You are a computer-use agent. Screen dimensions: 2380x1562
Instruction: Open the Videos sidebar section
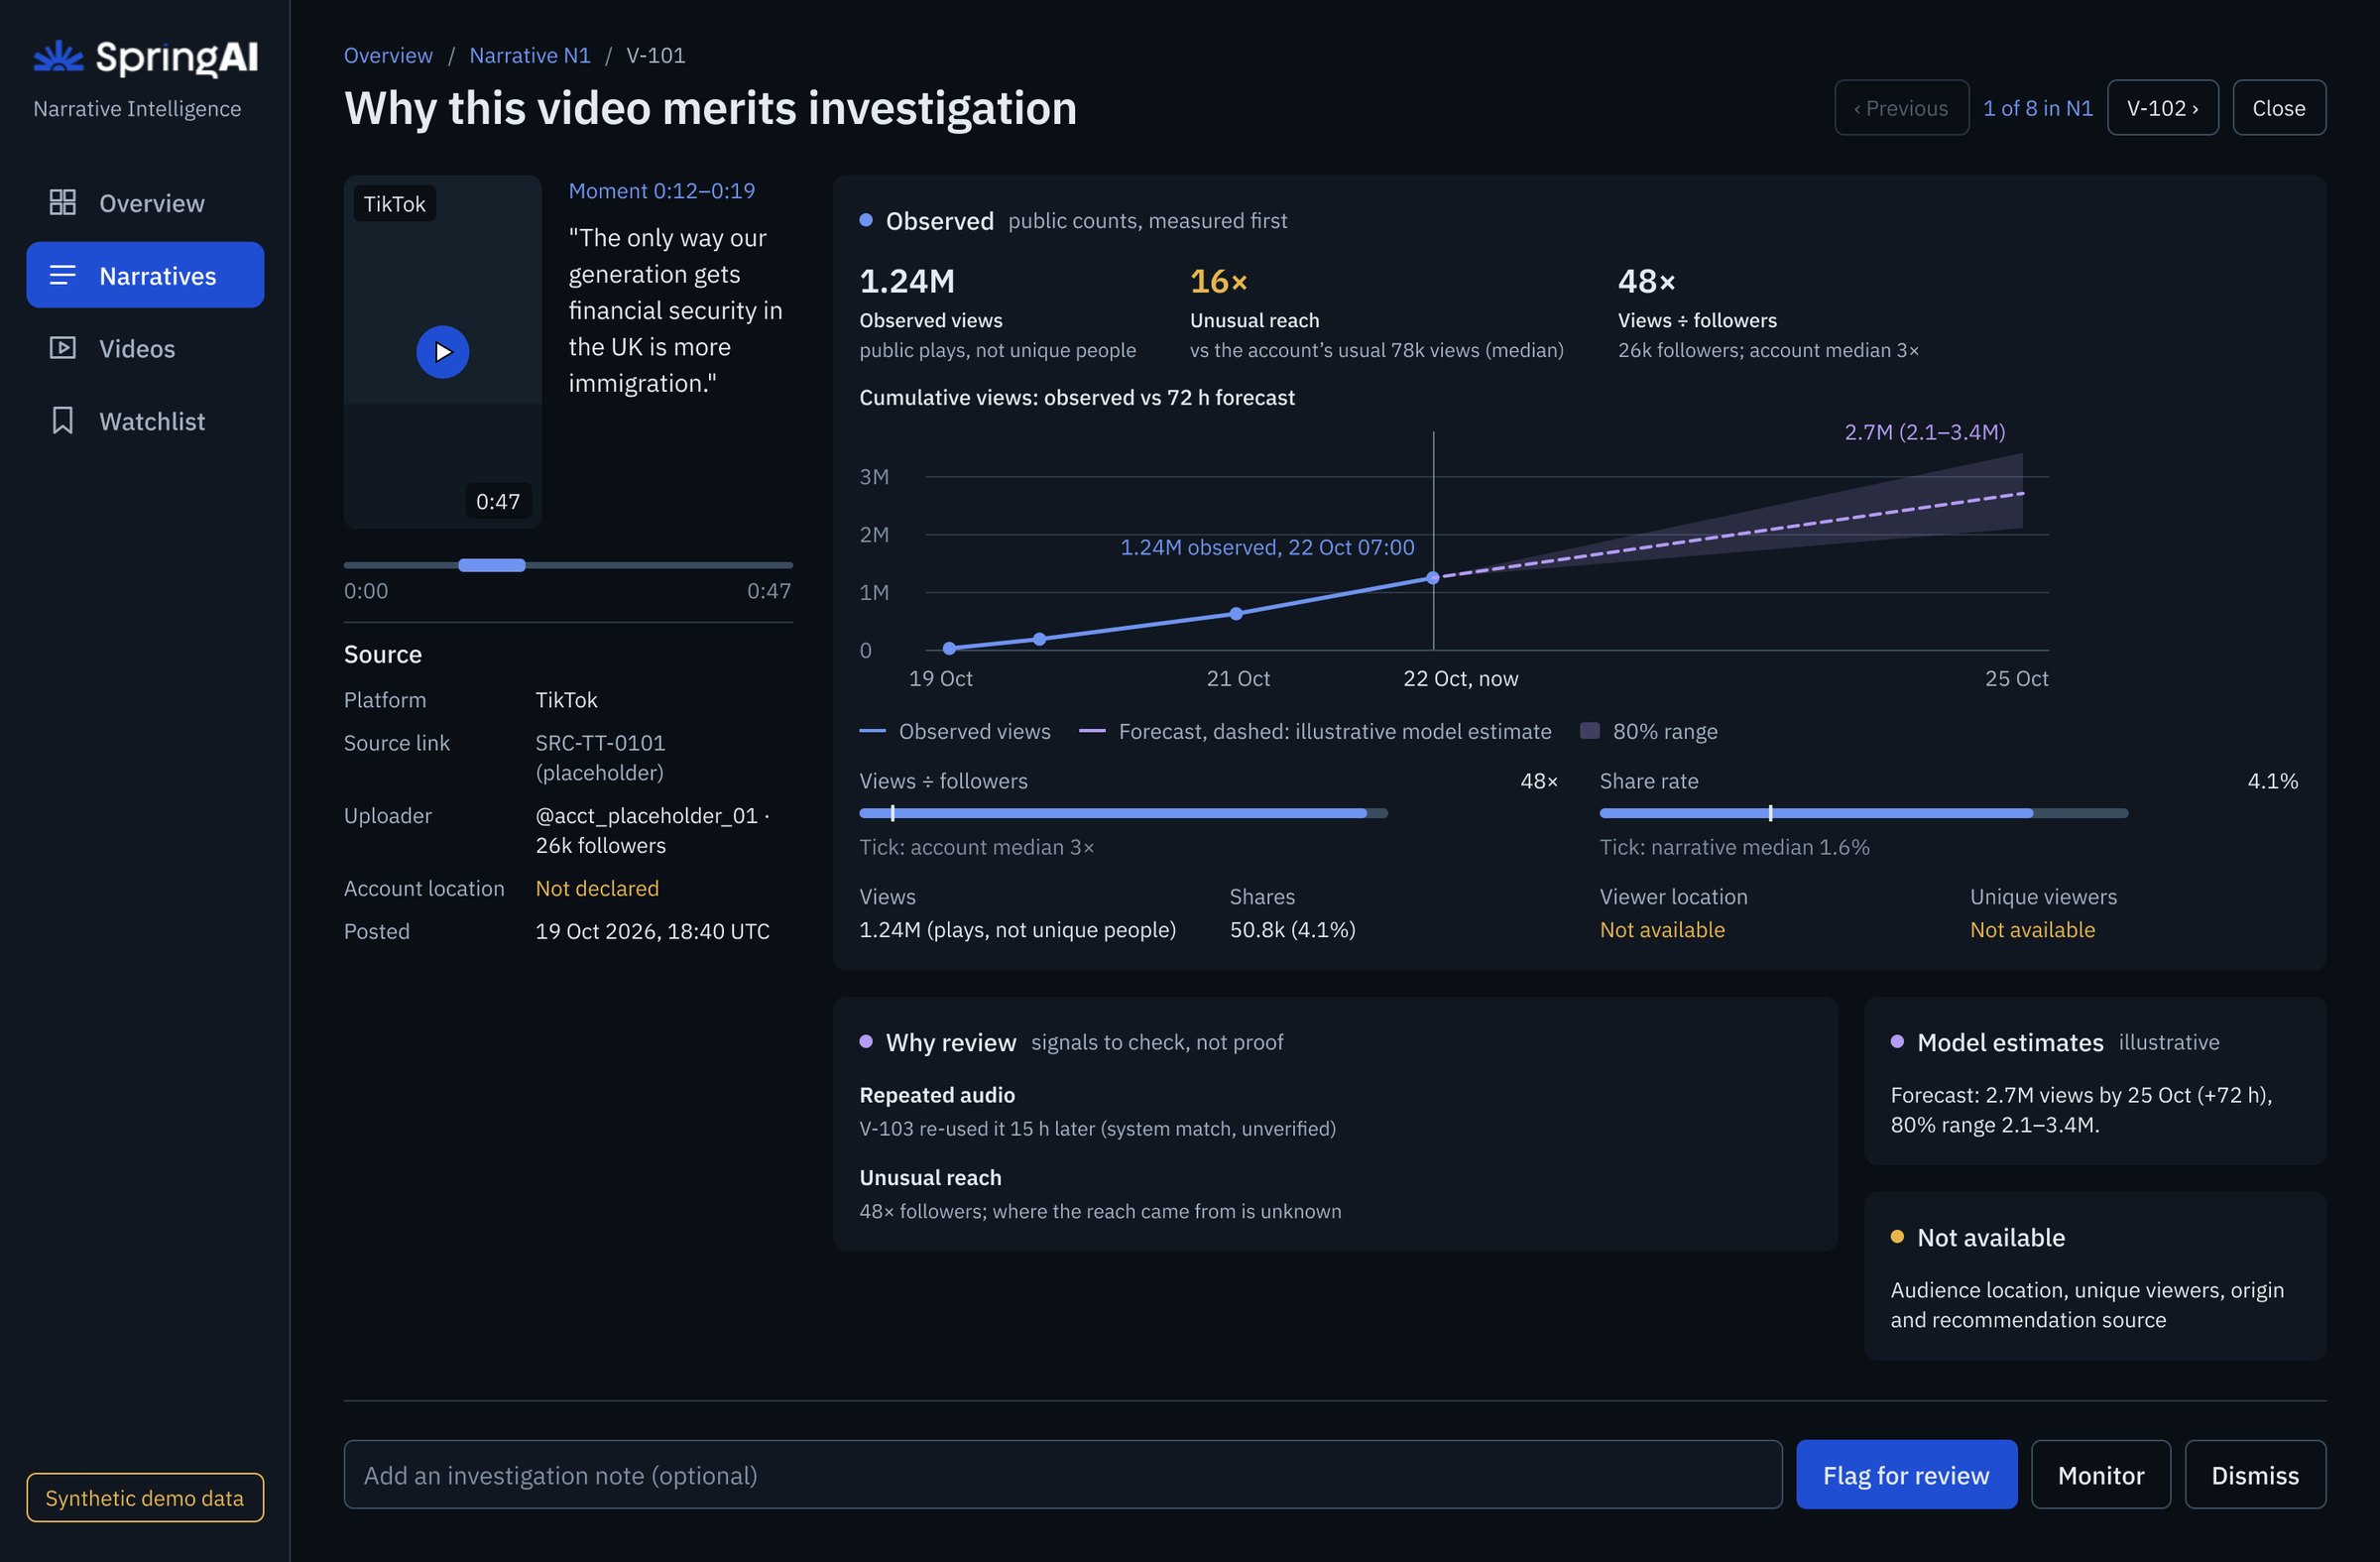145,348
